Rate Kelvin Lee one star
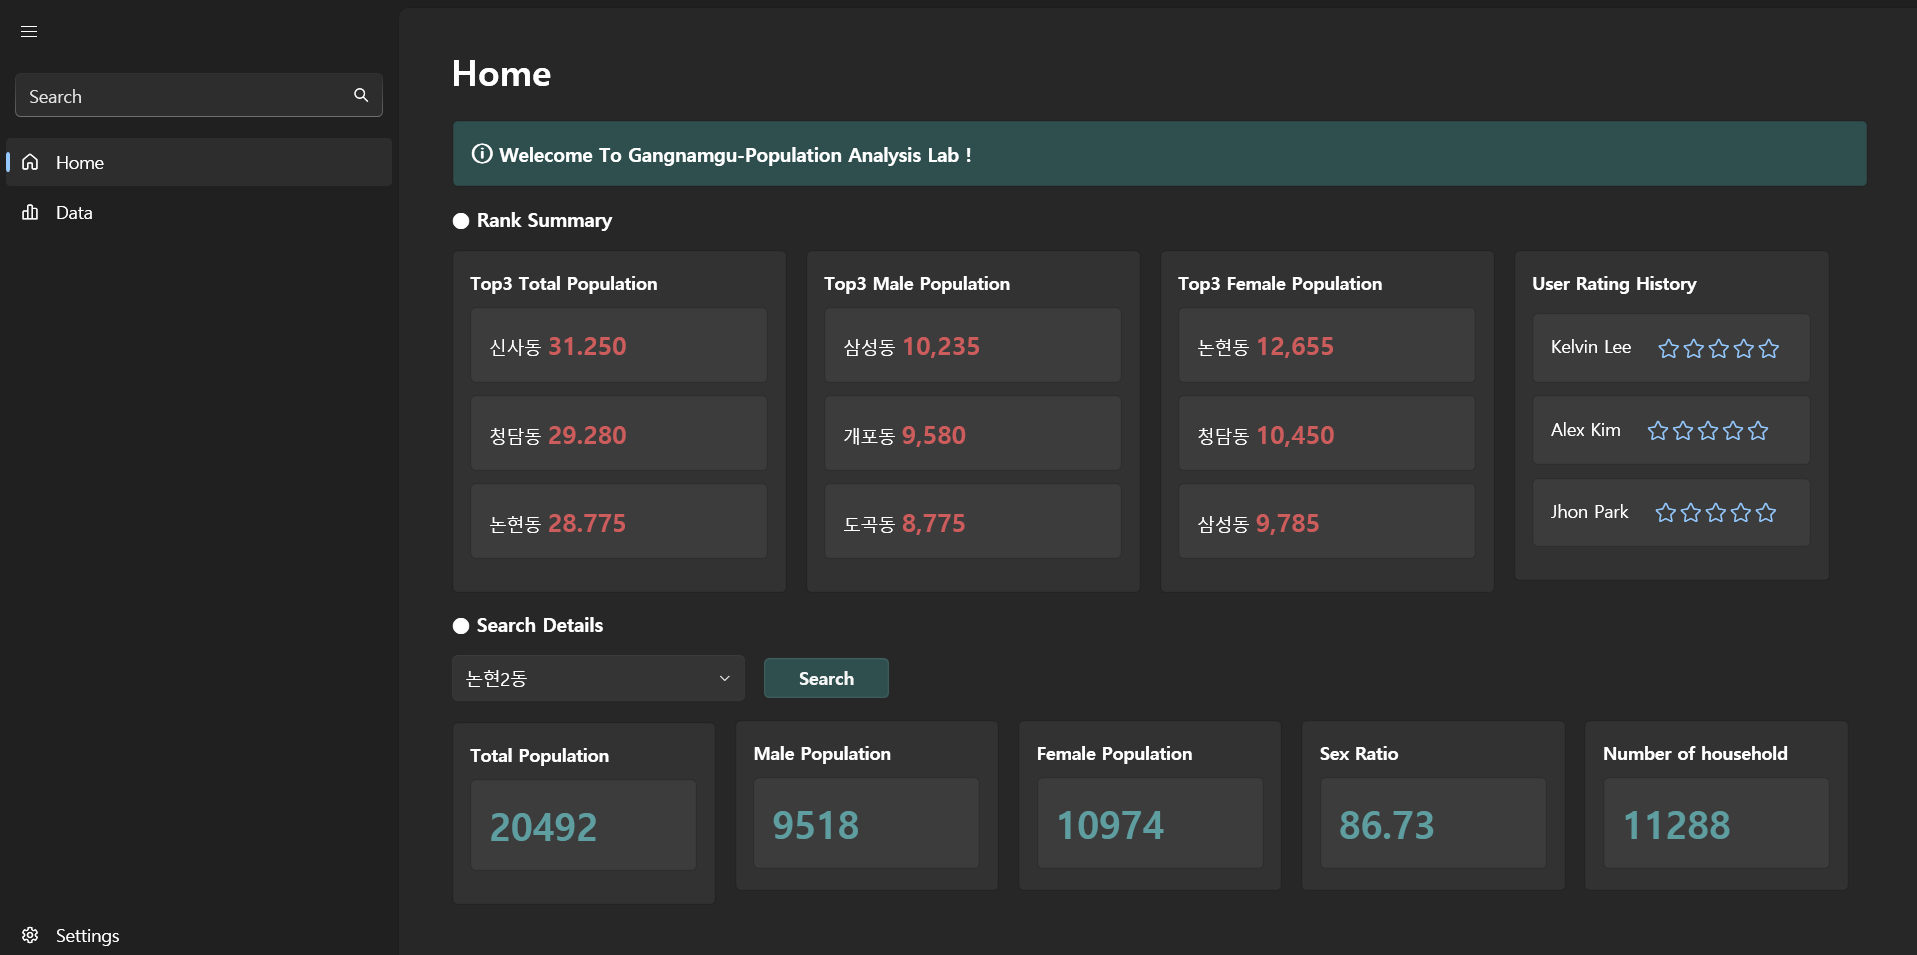 (x=1668, y=348)
